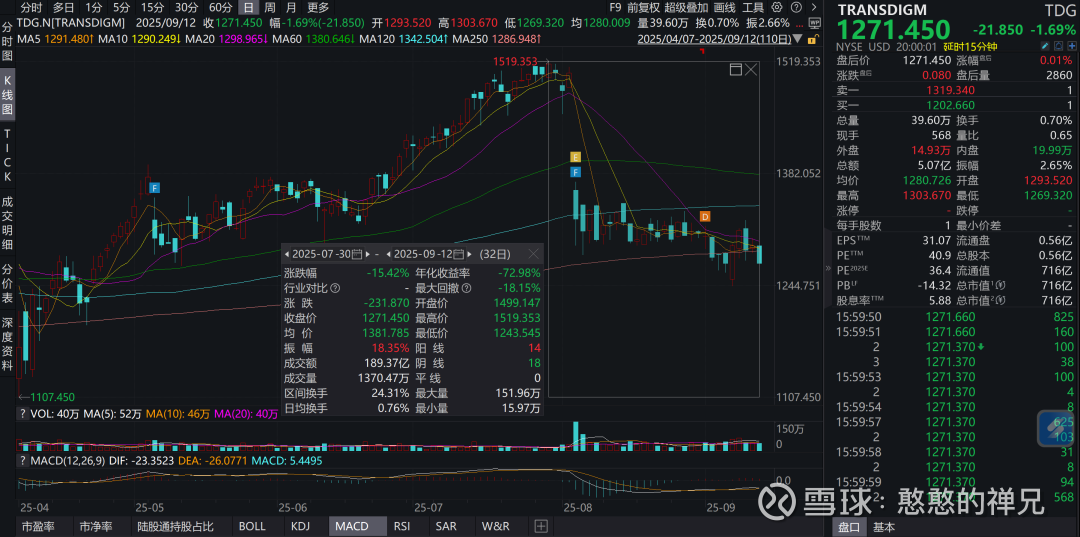1080x537 pixels.
Task: Switch indicator to SAR
Action: (x=446, y=527)
